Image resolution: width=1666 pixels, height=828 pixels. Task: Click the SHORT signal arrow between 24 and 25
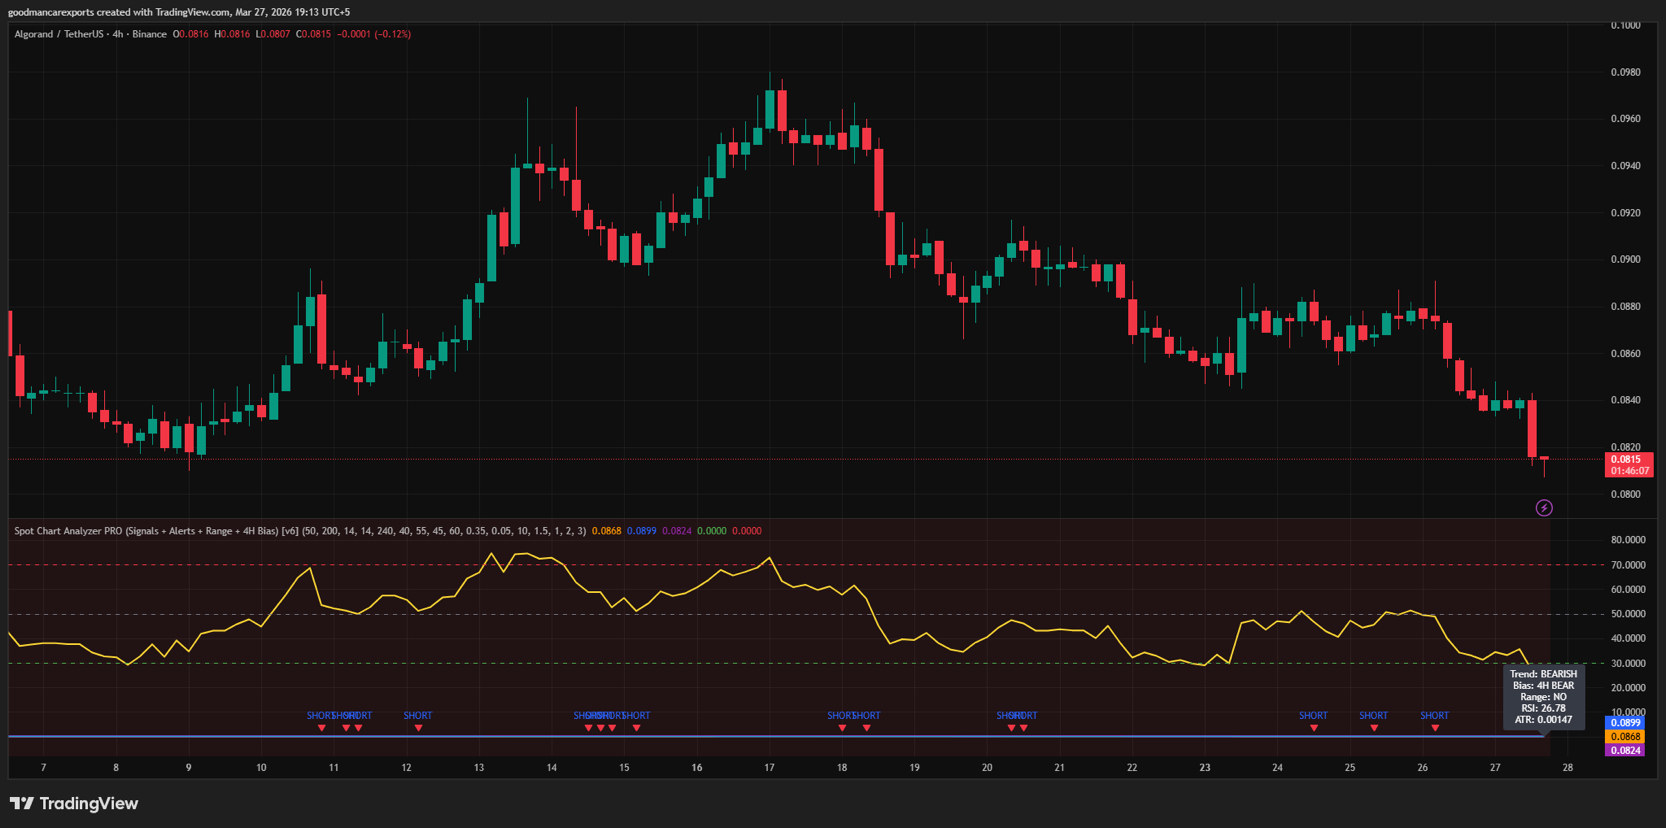tap(1313, 727)
